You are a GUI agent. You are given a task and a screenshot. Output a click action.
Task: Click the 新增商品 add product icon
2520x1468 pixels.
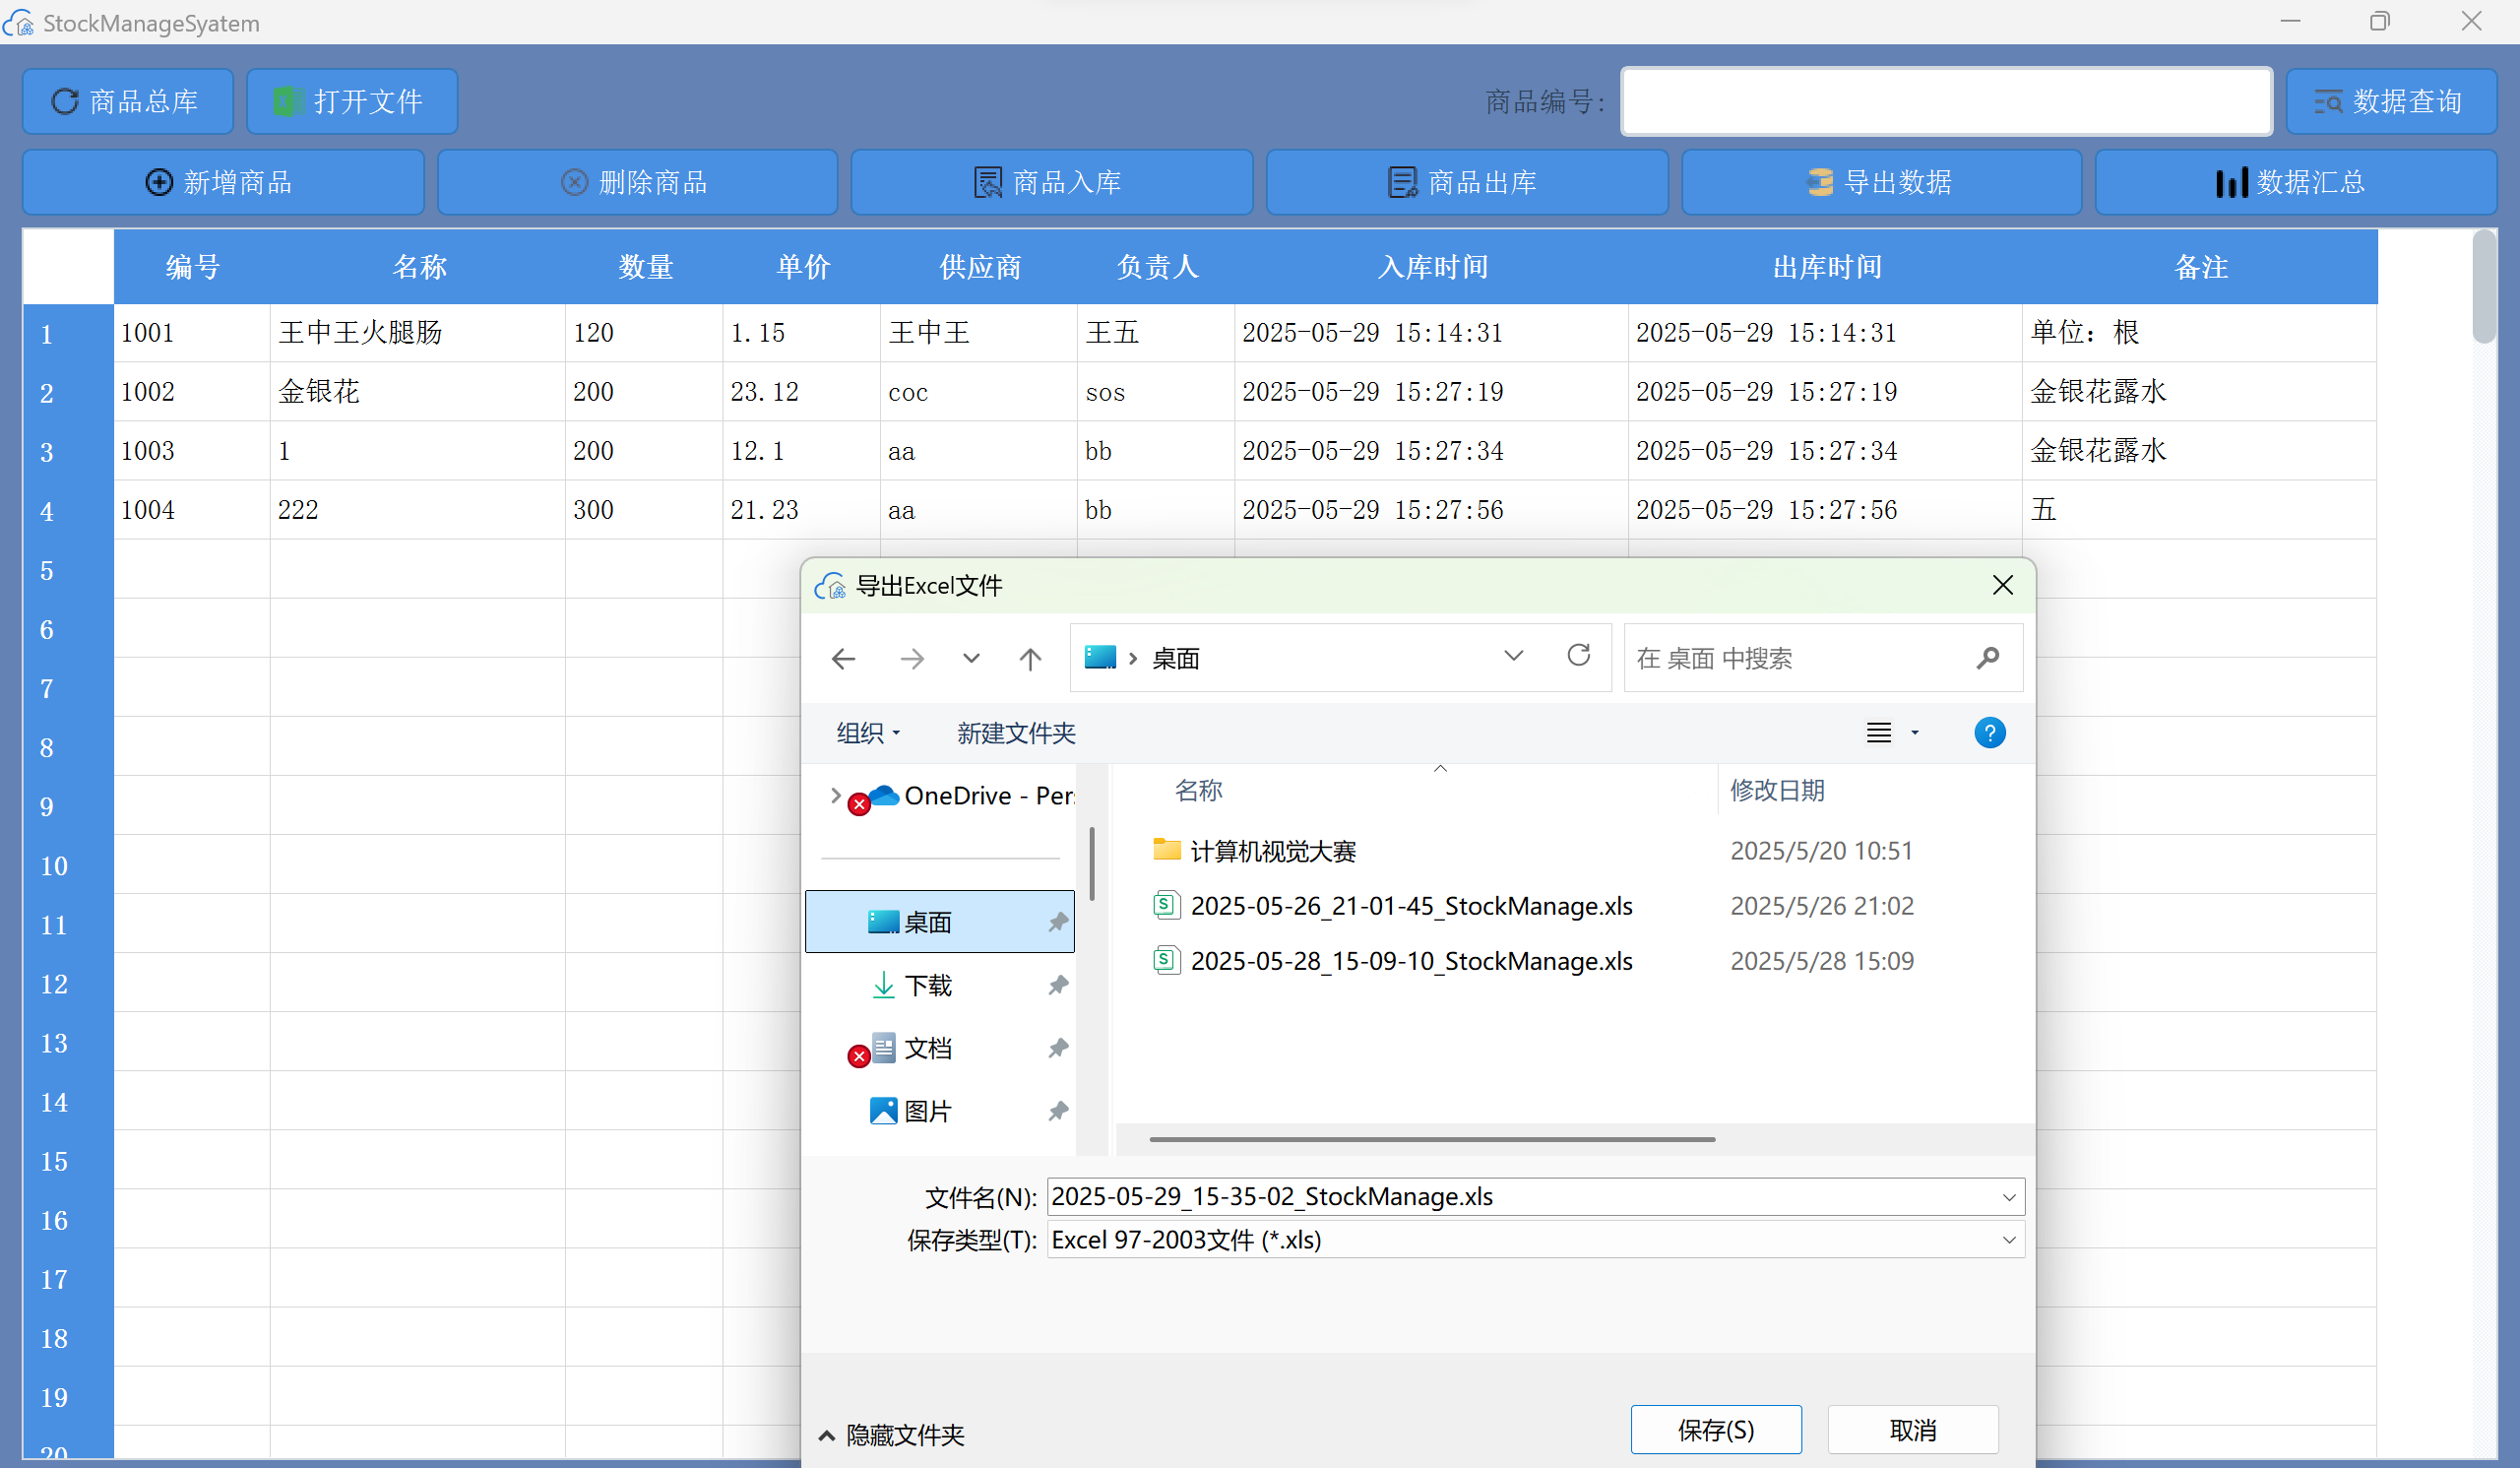coord(159,182)
